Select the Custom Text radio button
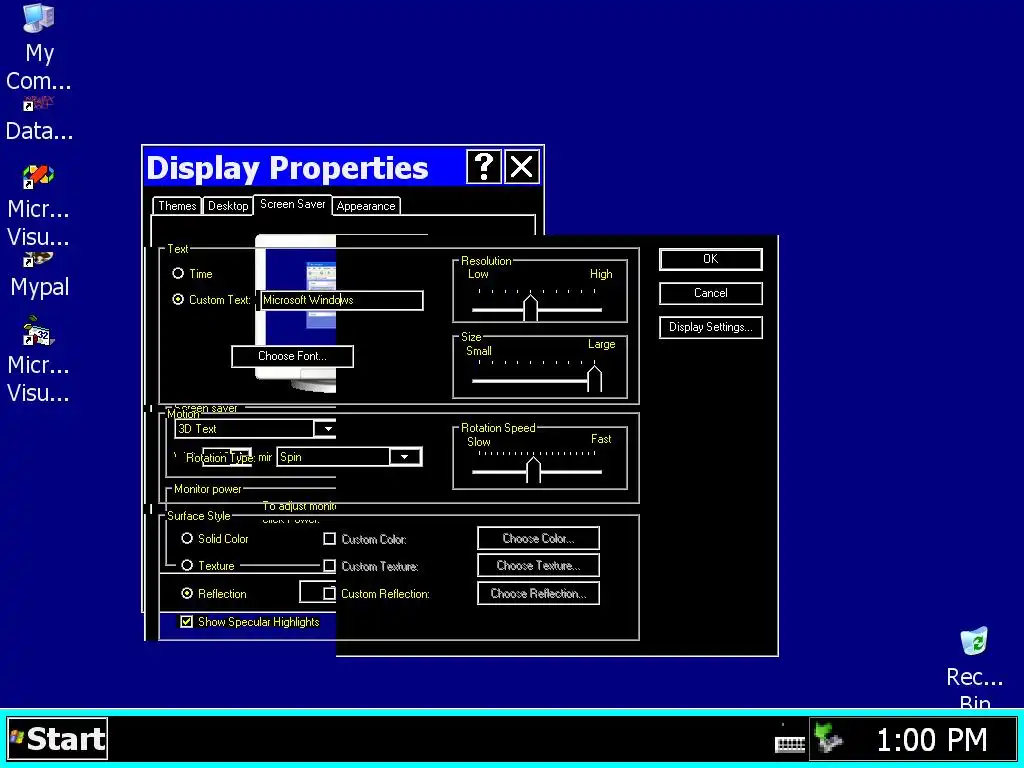1024x768 pixels. tap(178, 300)
